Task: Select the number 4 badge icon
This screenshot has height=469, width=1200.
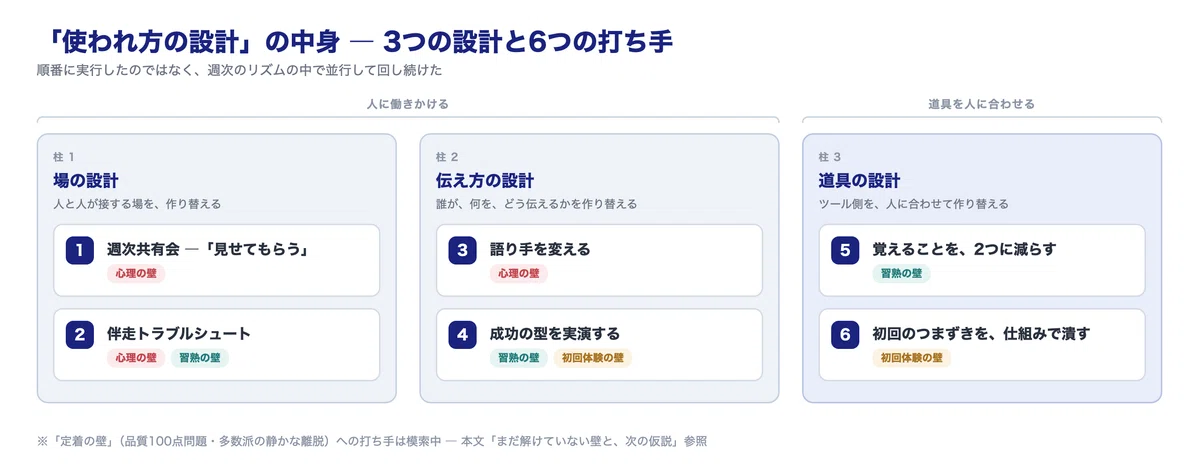Action: pyautogui.click(x=462, y=334)
